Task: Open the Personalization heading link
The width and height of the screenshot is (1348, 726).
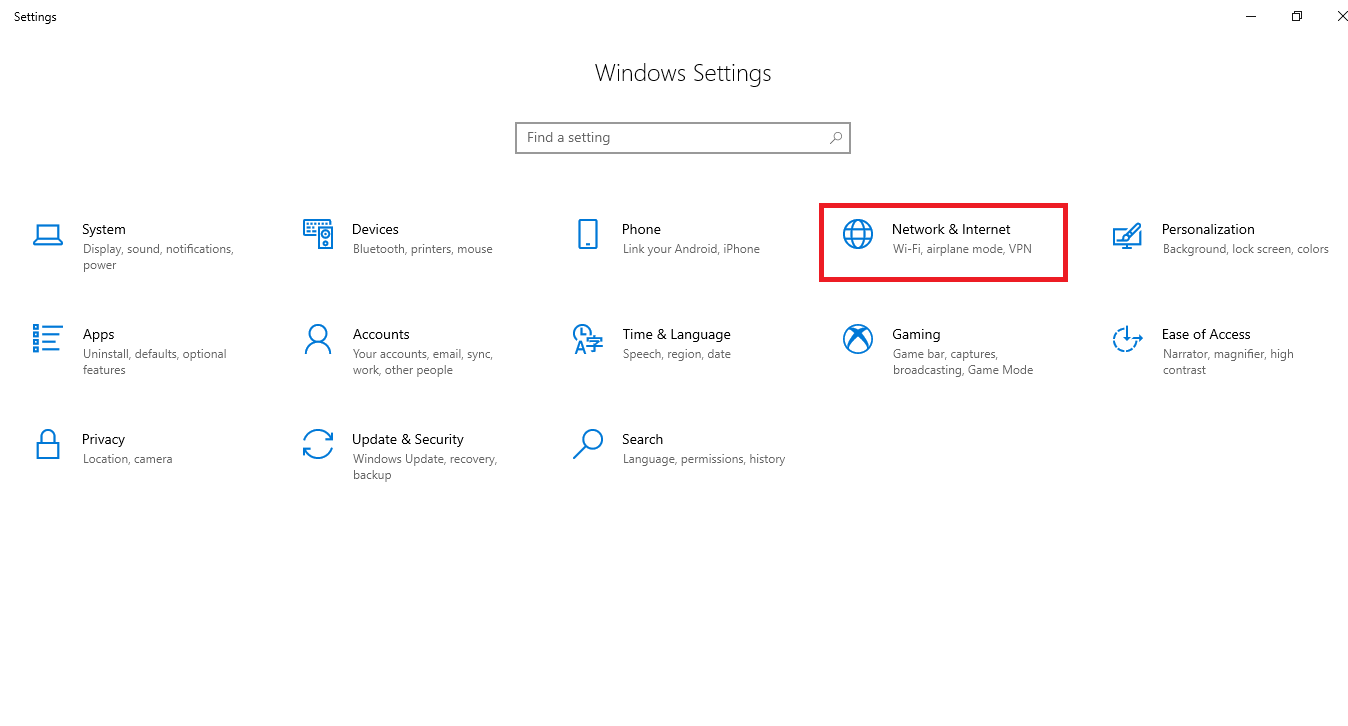Action: [x=1208, y=229]
